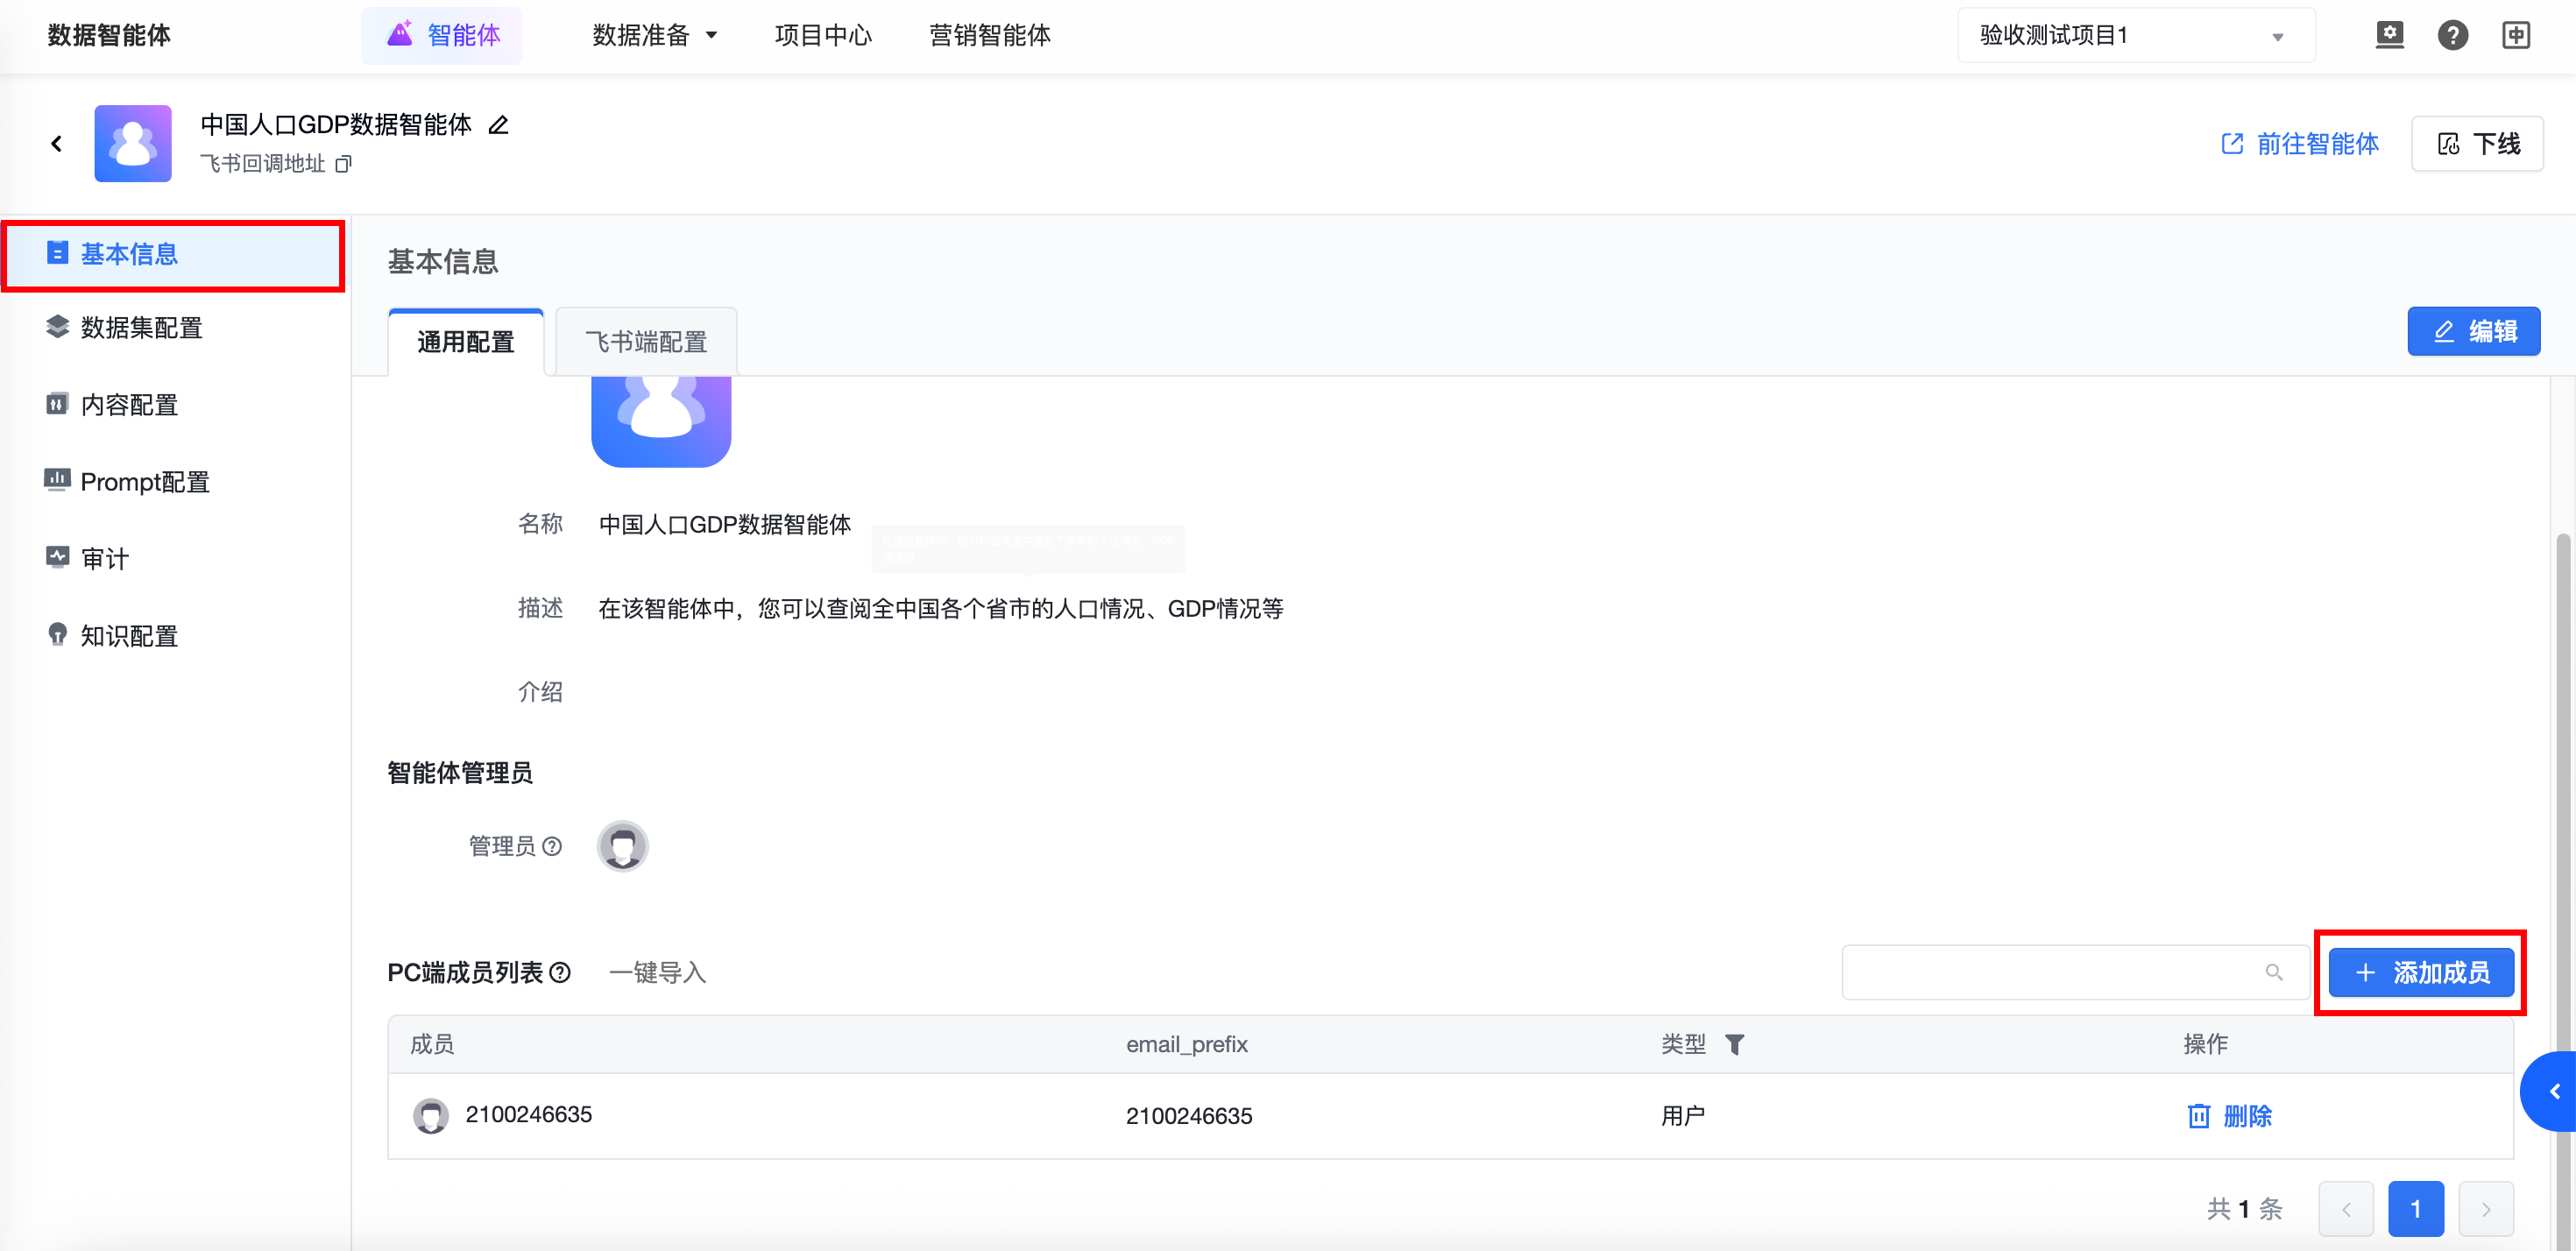Click the rightmost grid icon in top bar
This screenshot has width=2576, height=1251.
[2516, 35]
